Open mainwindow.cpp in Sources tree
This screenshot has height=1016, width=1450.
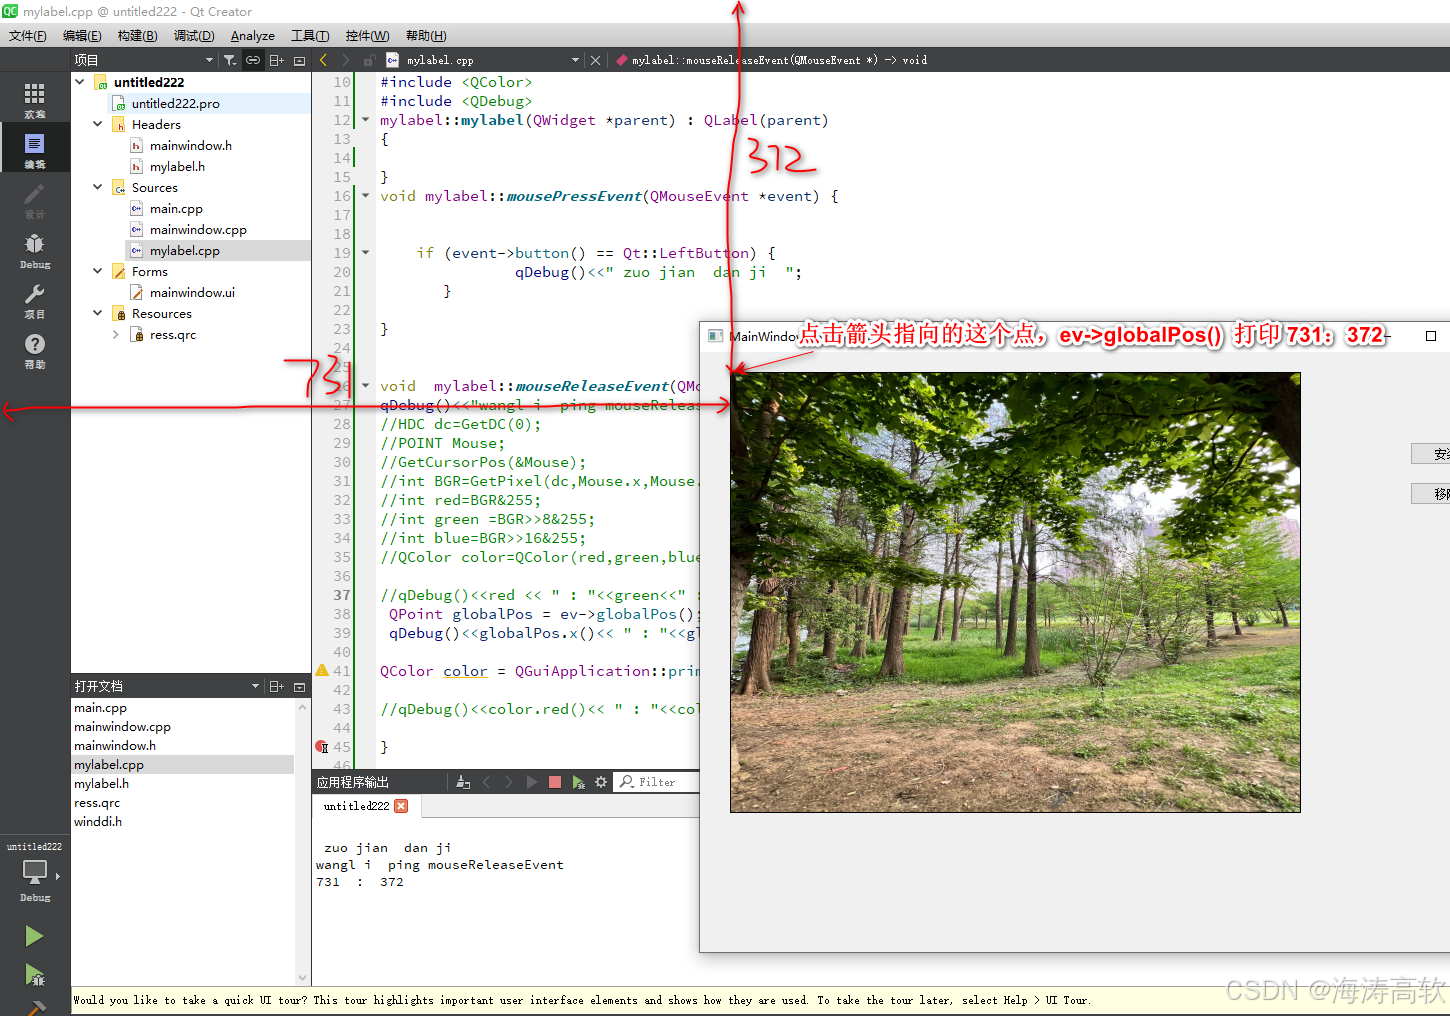[x=198, y=229]
